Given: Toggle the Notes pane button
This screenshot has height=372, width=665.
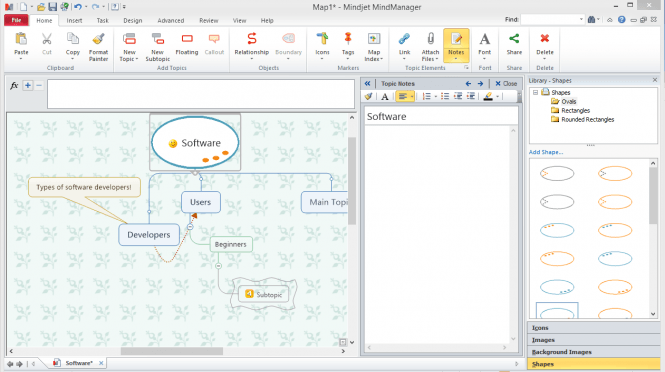Looking at the screenshot, I should tap(456, 46).
